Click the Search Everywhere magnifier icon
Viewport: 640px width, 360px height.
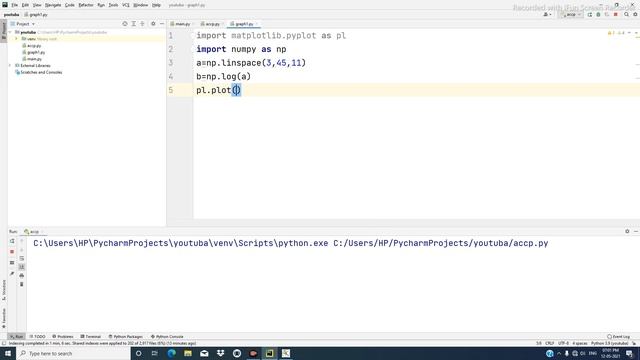click(x=627, y=15)
